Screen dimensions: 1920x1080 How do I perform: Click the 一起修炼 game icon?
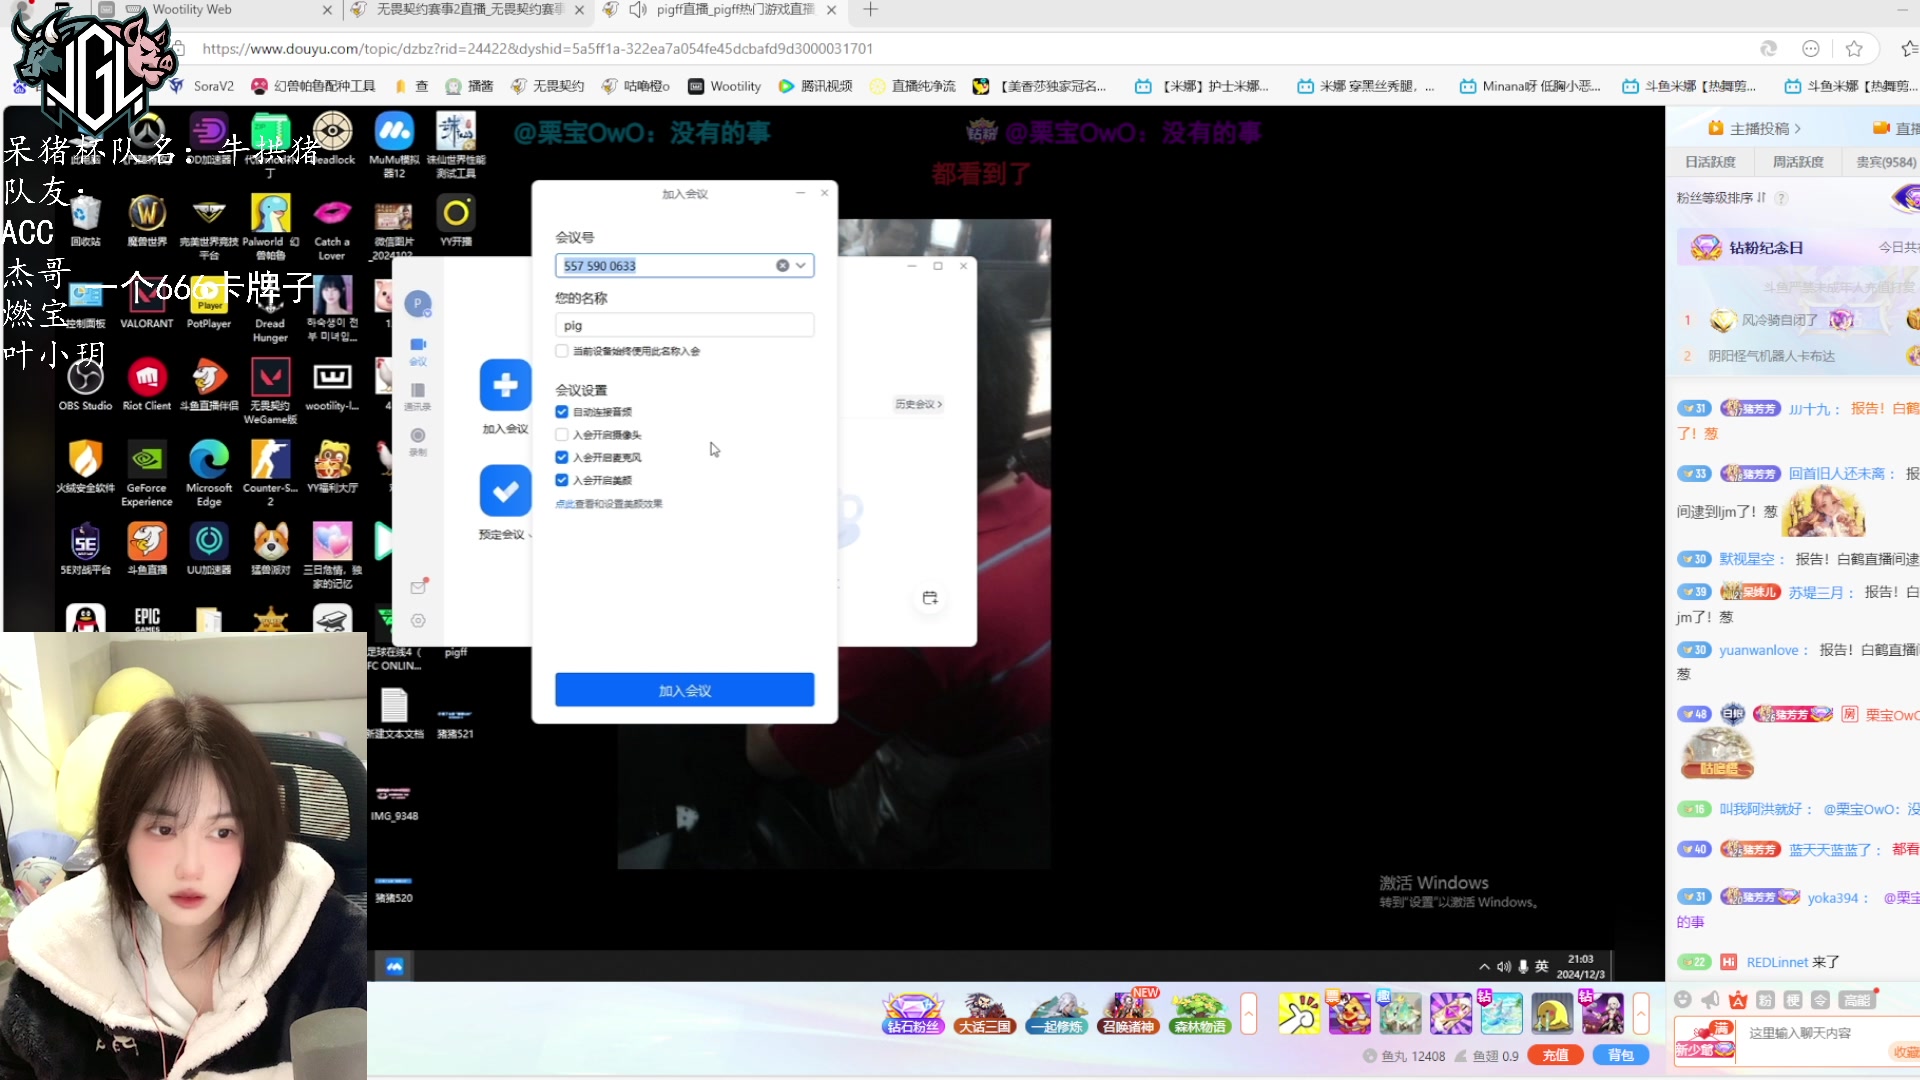(x=1057, y=1013)
